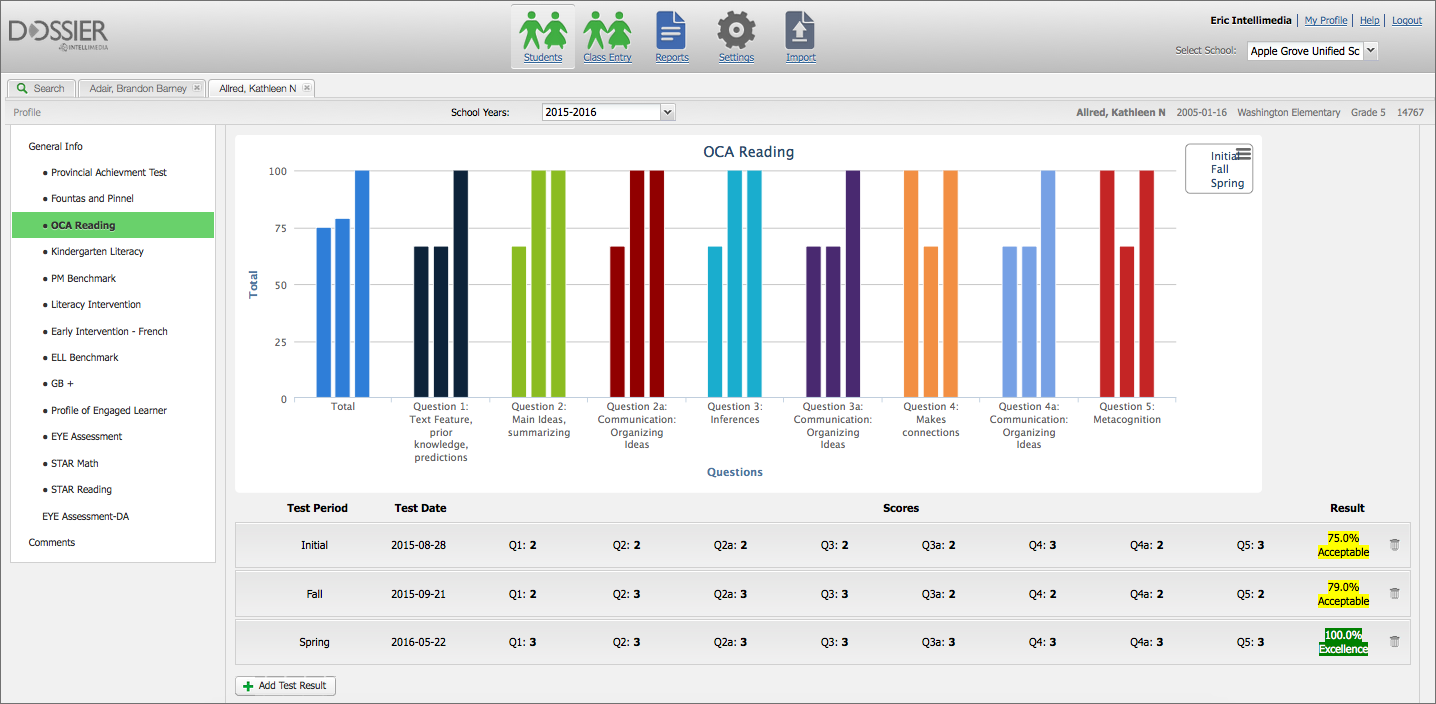Open the Students section icon
The image size is (1436, 704).
coord(543,31)
